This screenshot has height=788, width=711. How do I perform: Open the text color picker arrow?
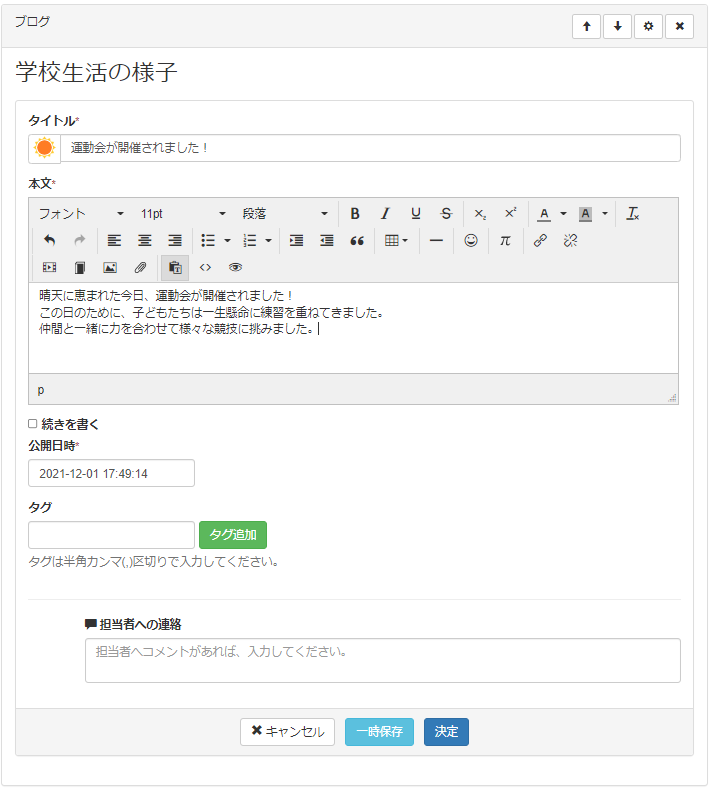[563, 214]
